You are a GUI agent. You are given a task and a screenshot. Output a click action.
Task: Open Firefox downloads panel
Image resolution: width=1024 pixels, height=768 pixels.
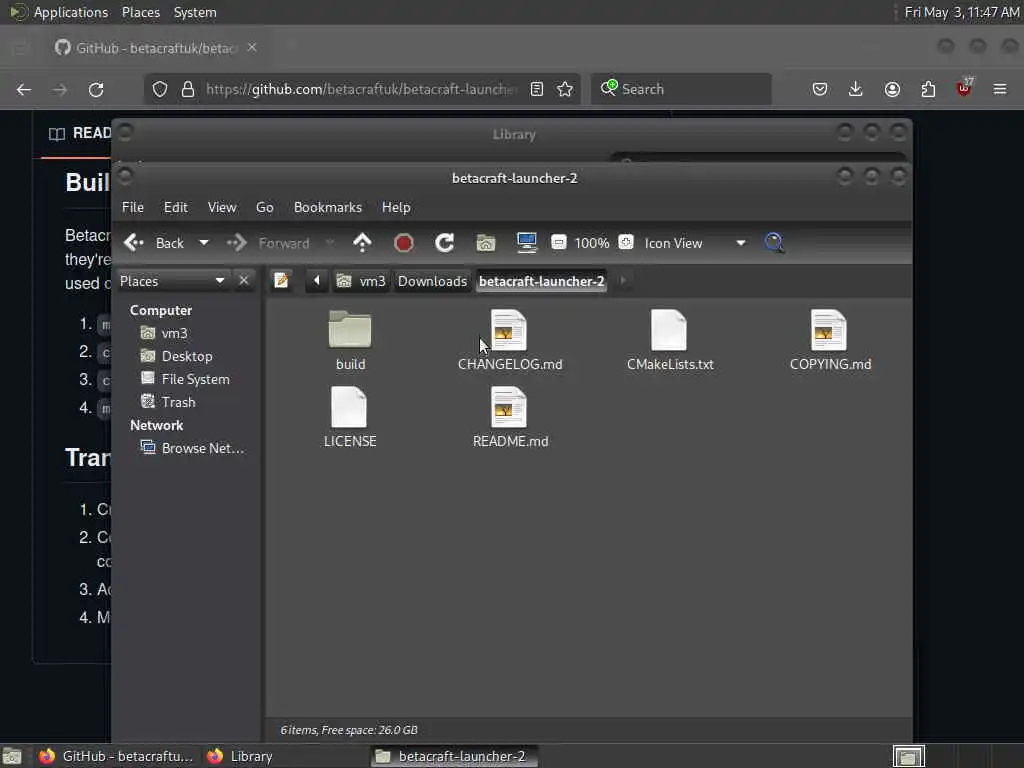[856, 89]
